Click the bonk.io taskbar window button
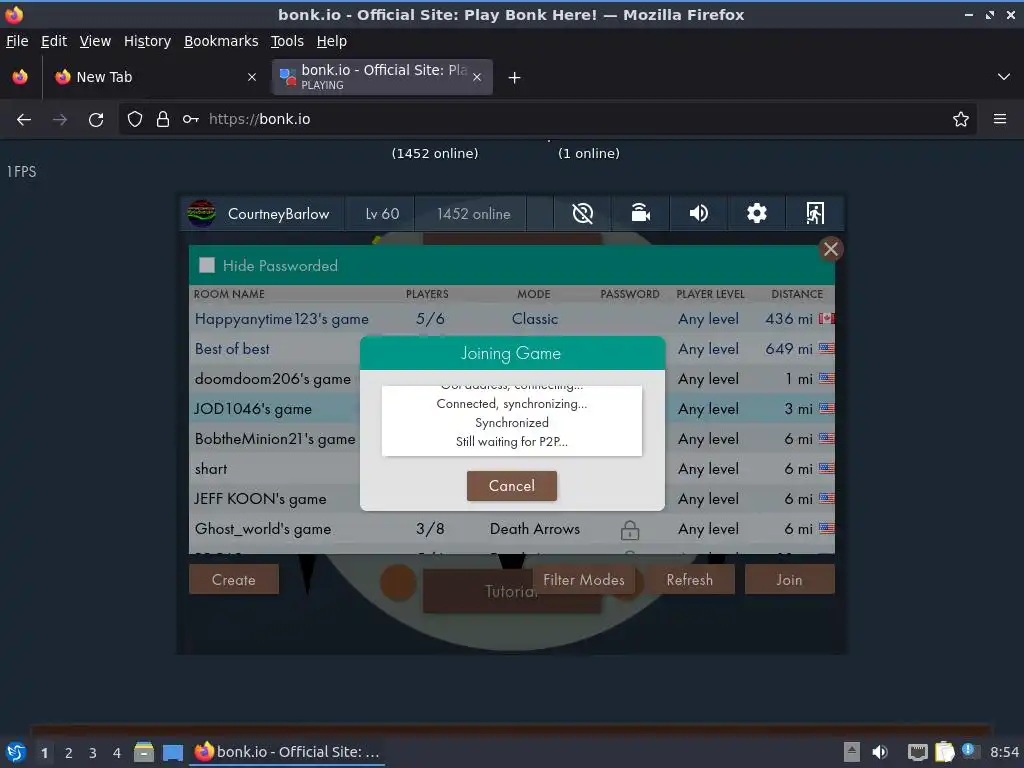This screenshot has width=1024, height=768. coord(287,752)
